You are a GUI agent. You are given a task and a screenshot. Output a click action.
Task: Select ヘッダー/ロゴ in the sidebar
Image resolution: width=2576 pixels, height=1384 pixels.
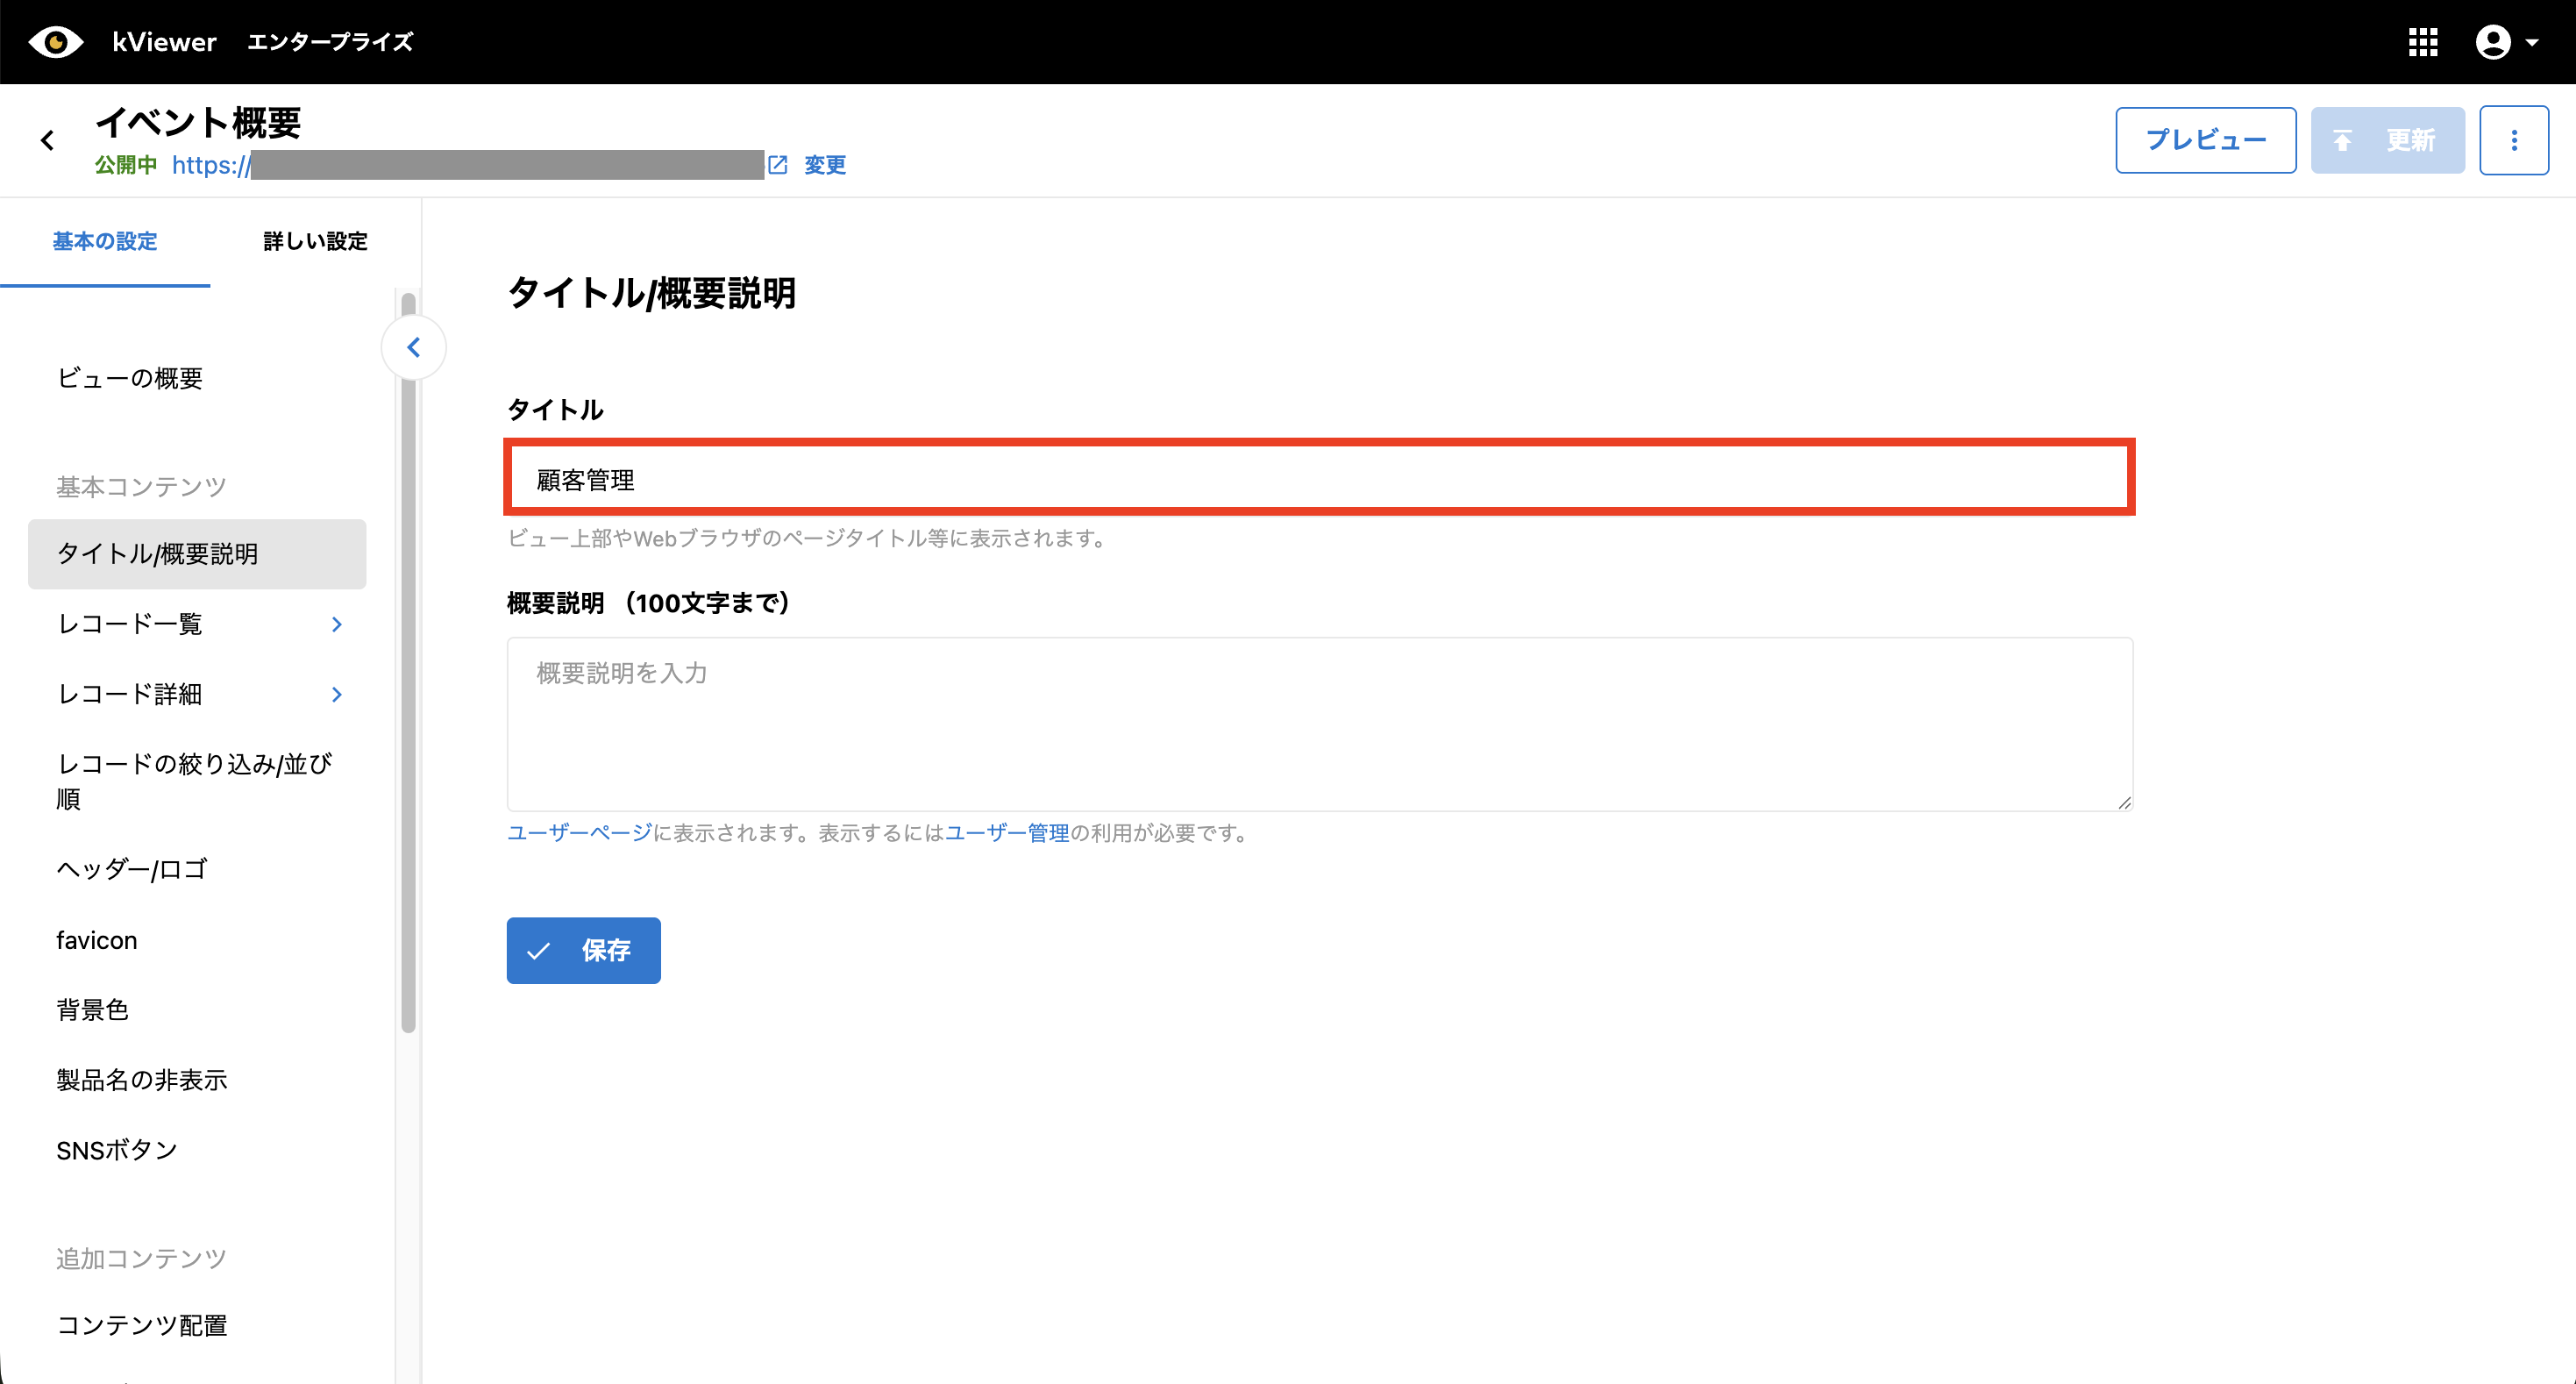click(x=132, y=869)
